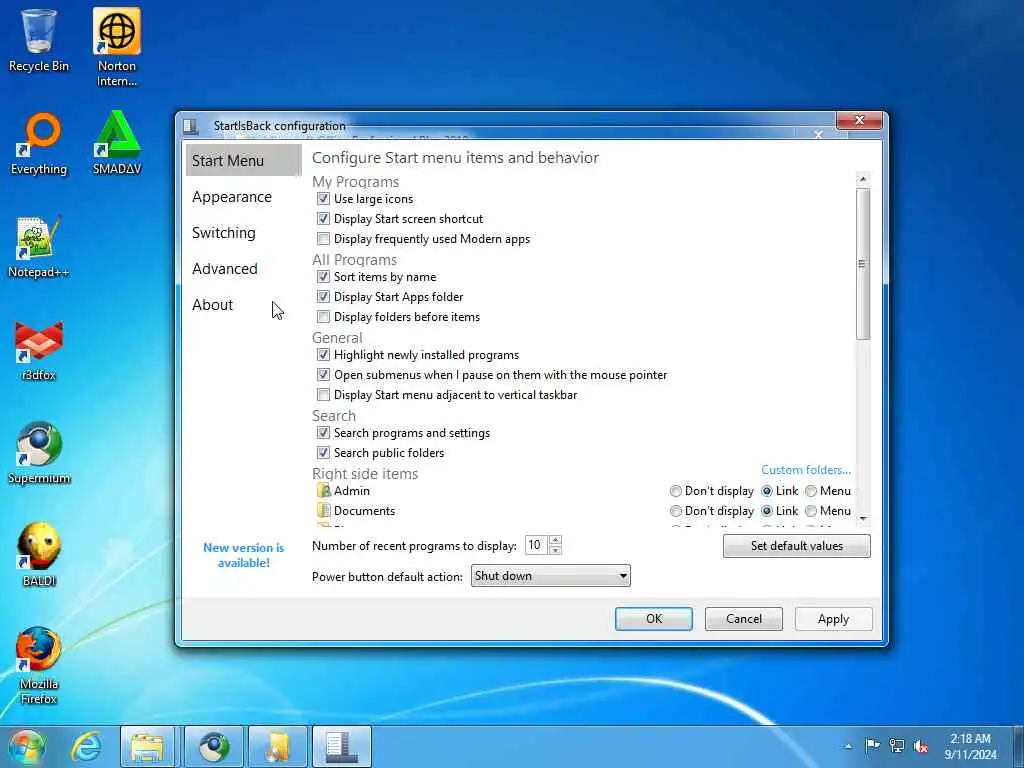Select Menu option for Documents
This screenshot has width=1024, height=768.
(x=811, y=511)
